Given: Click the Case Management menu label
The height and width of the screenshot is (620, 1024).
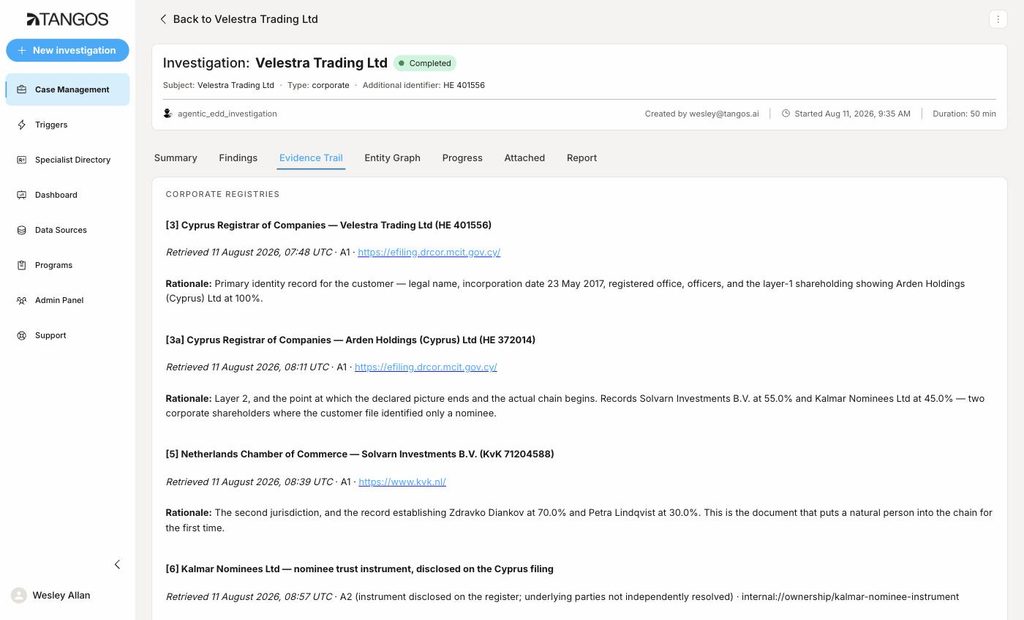Looking at the screenshot, I should [72, 90].
